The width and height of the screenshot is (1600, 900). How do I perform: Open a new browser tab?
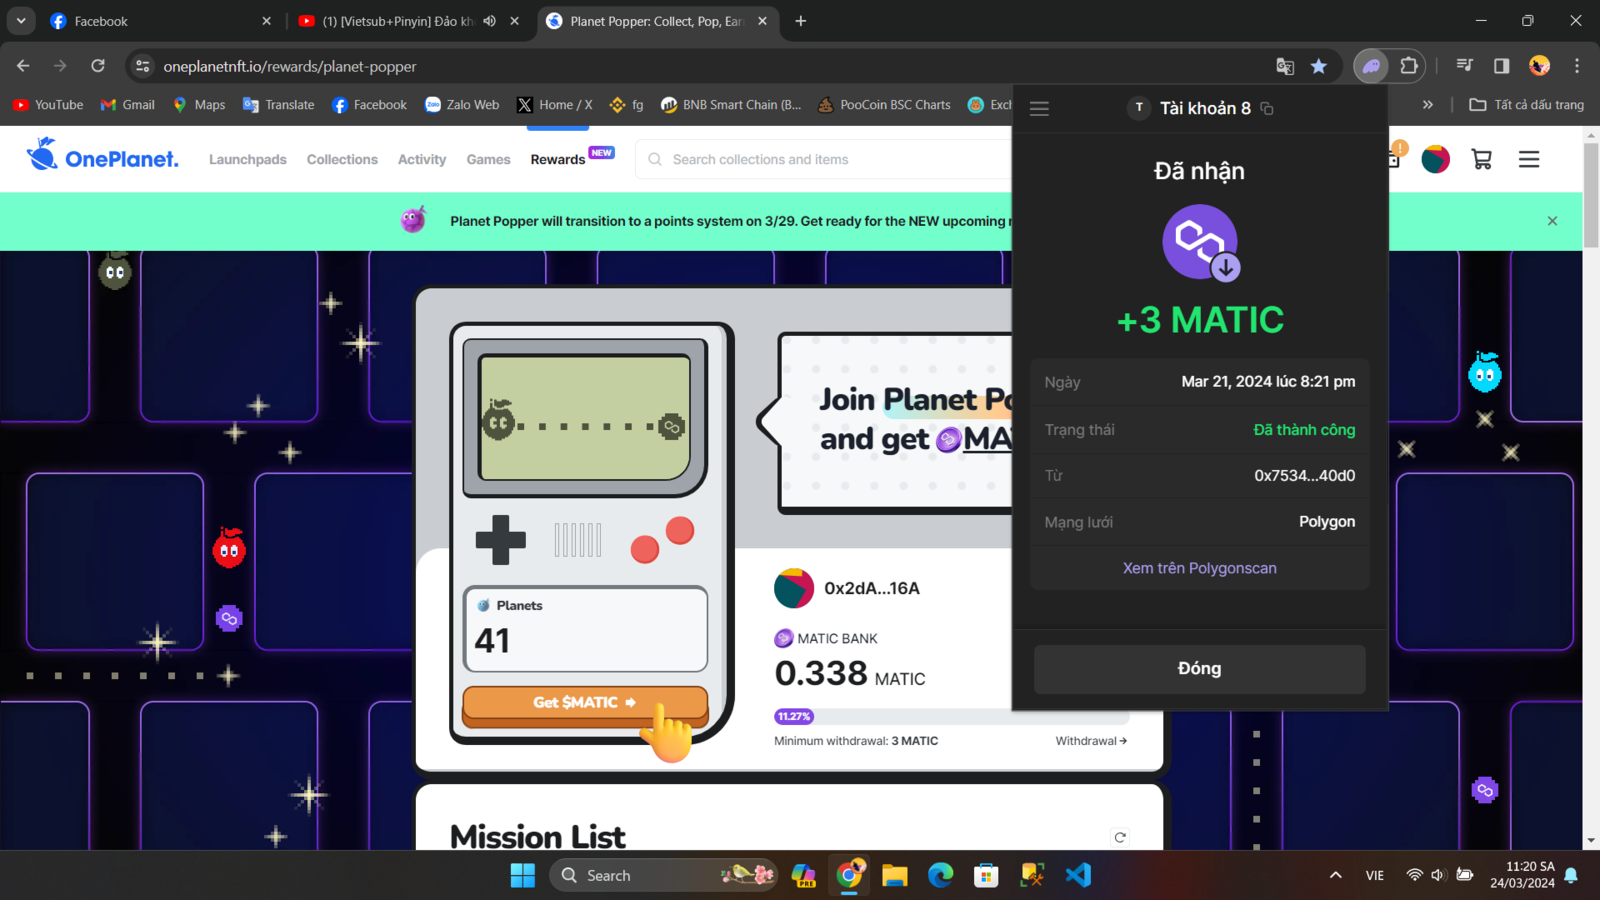pos(800,21)
